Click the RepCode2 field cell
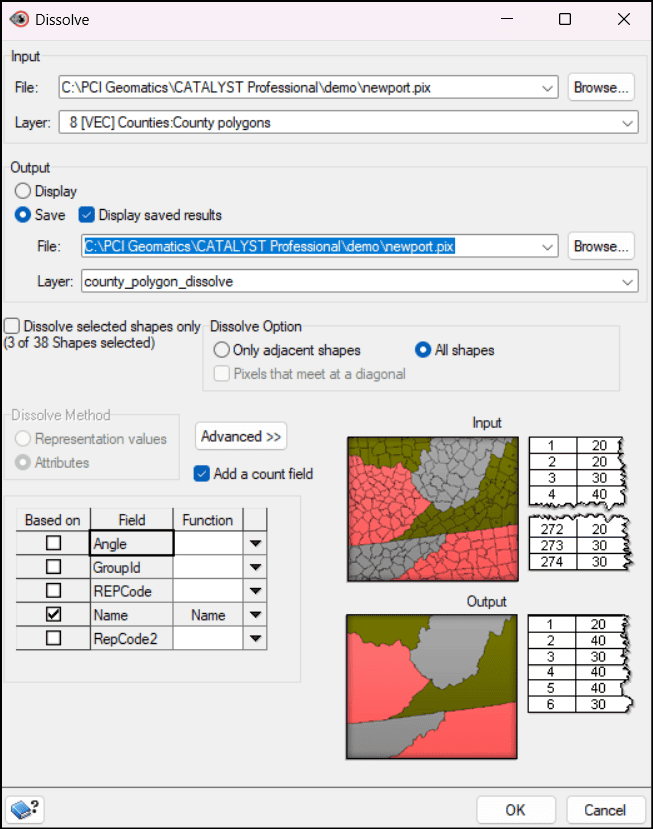The height and width of the screenshot is (829, 653). [x=132, y=639]
